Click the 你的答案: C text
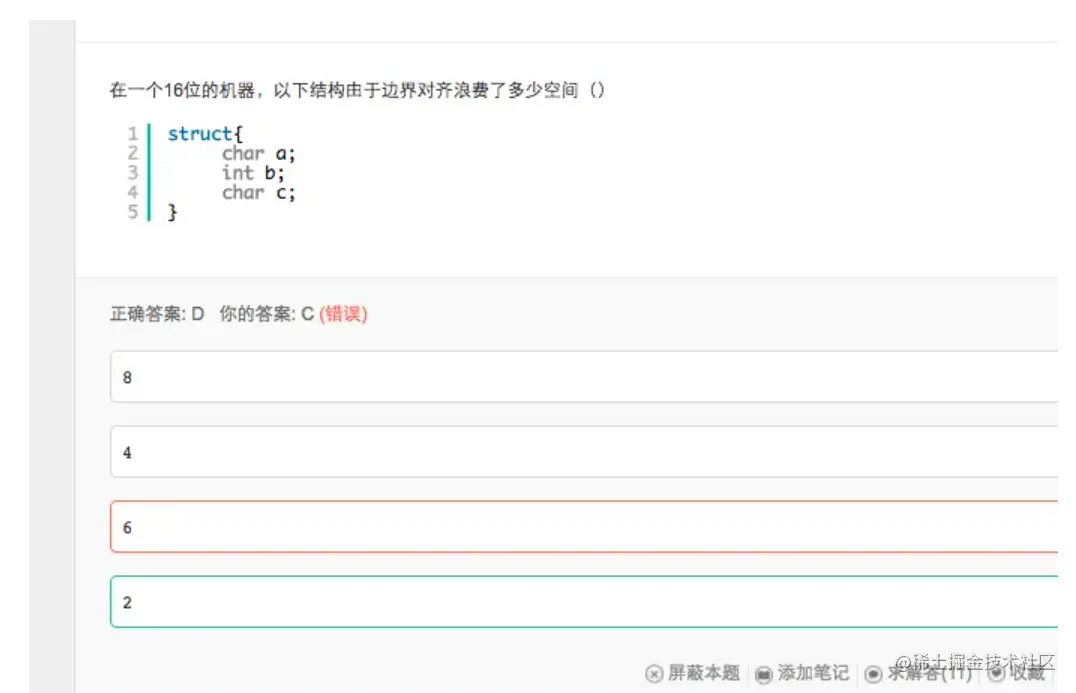 point(266,314)
